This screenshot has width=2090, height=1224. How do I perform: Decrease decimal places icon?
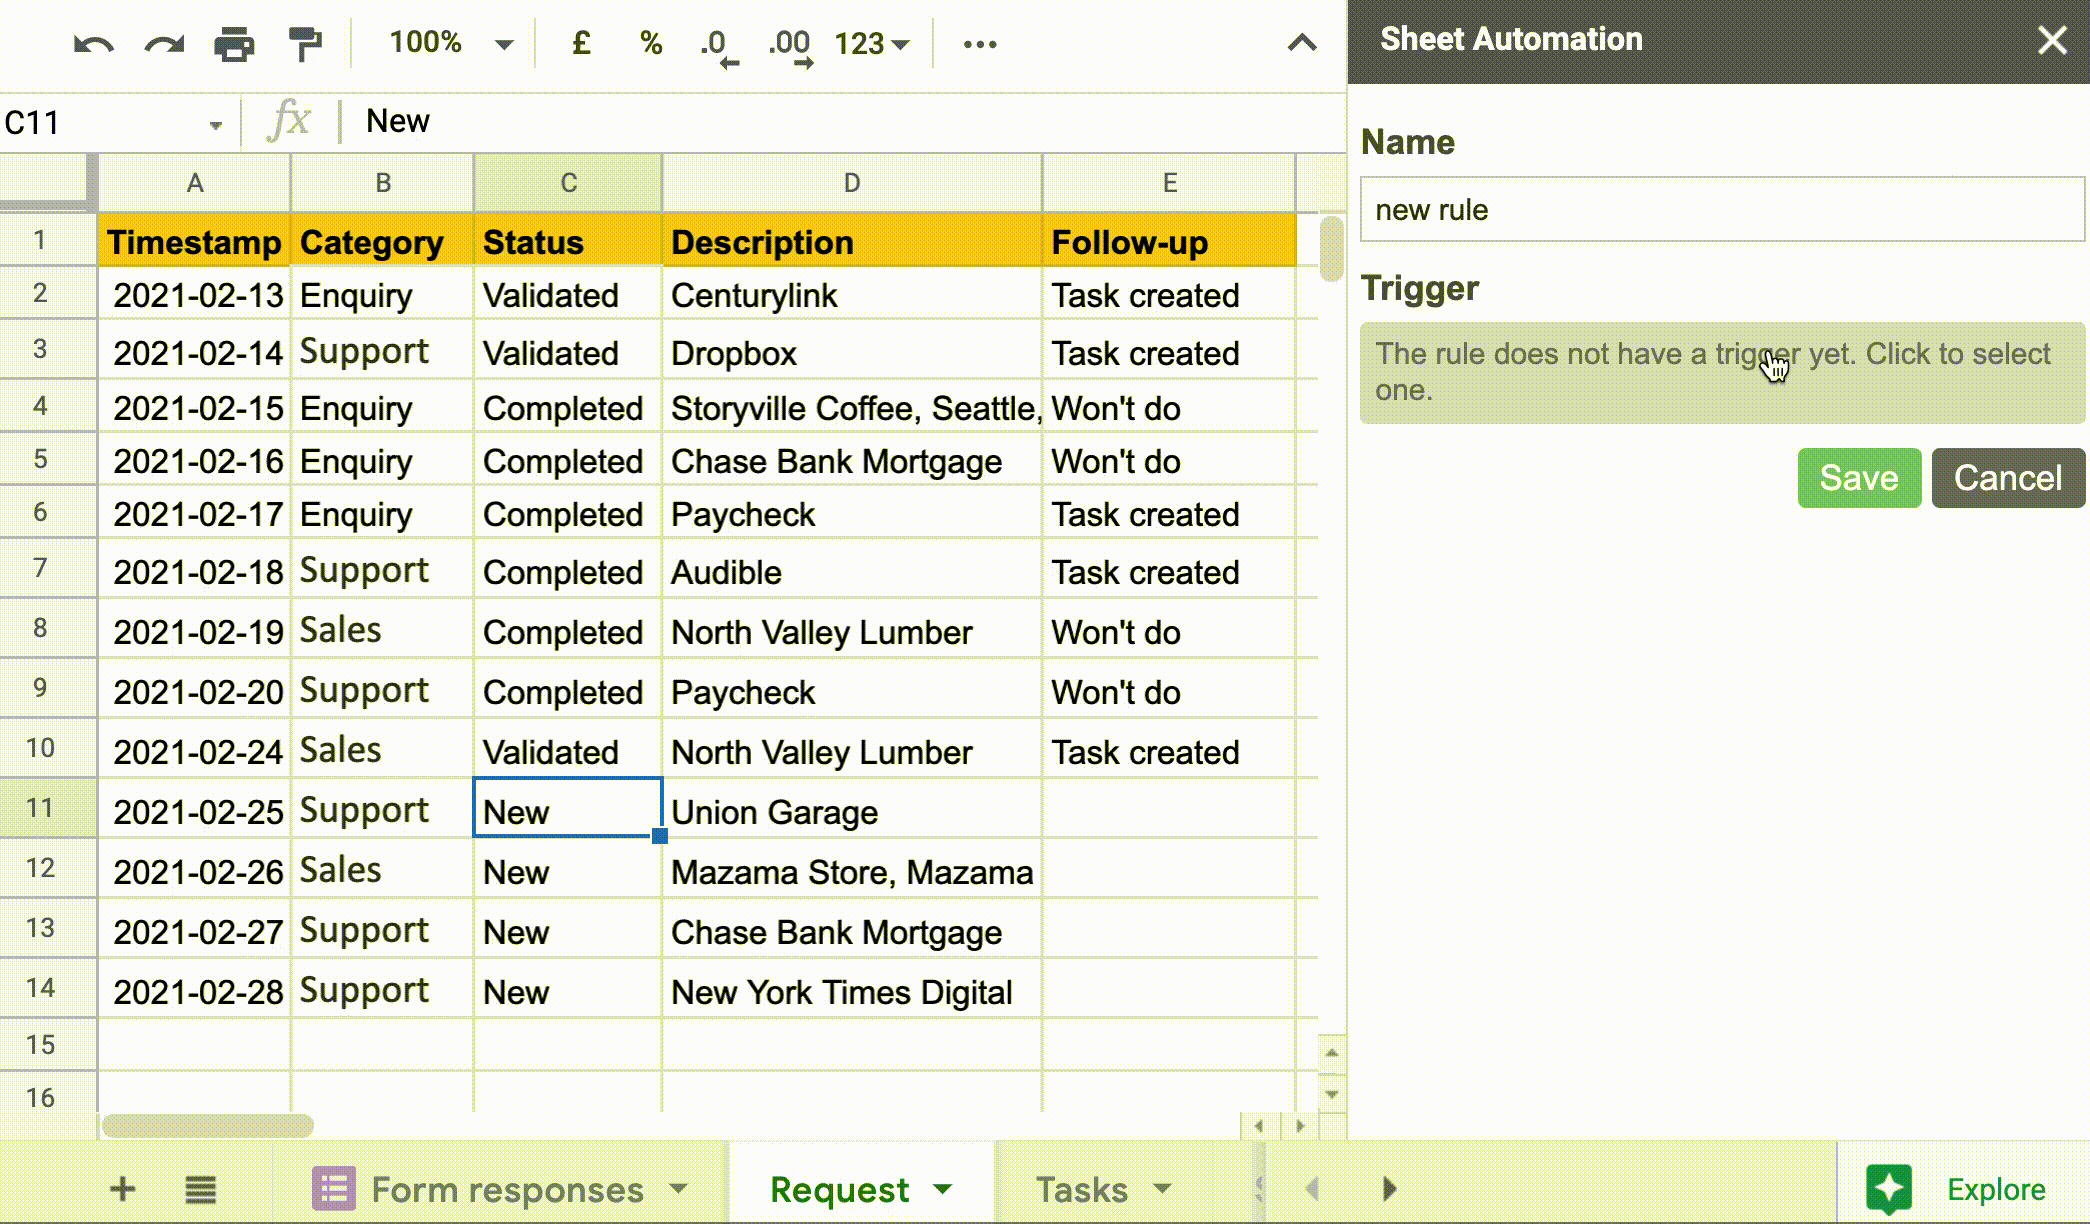click(x=718, y=45)
